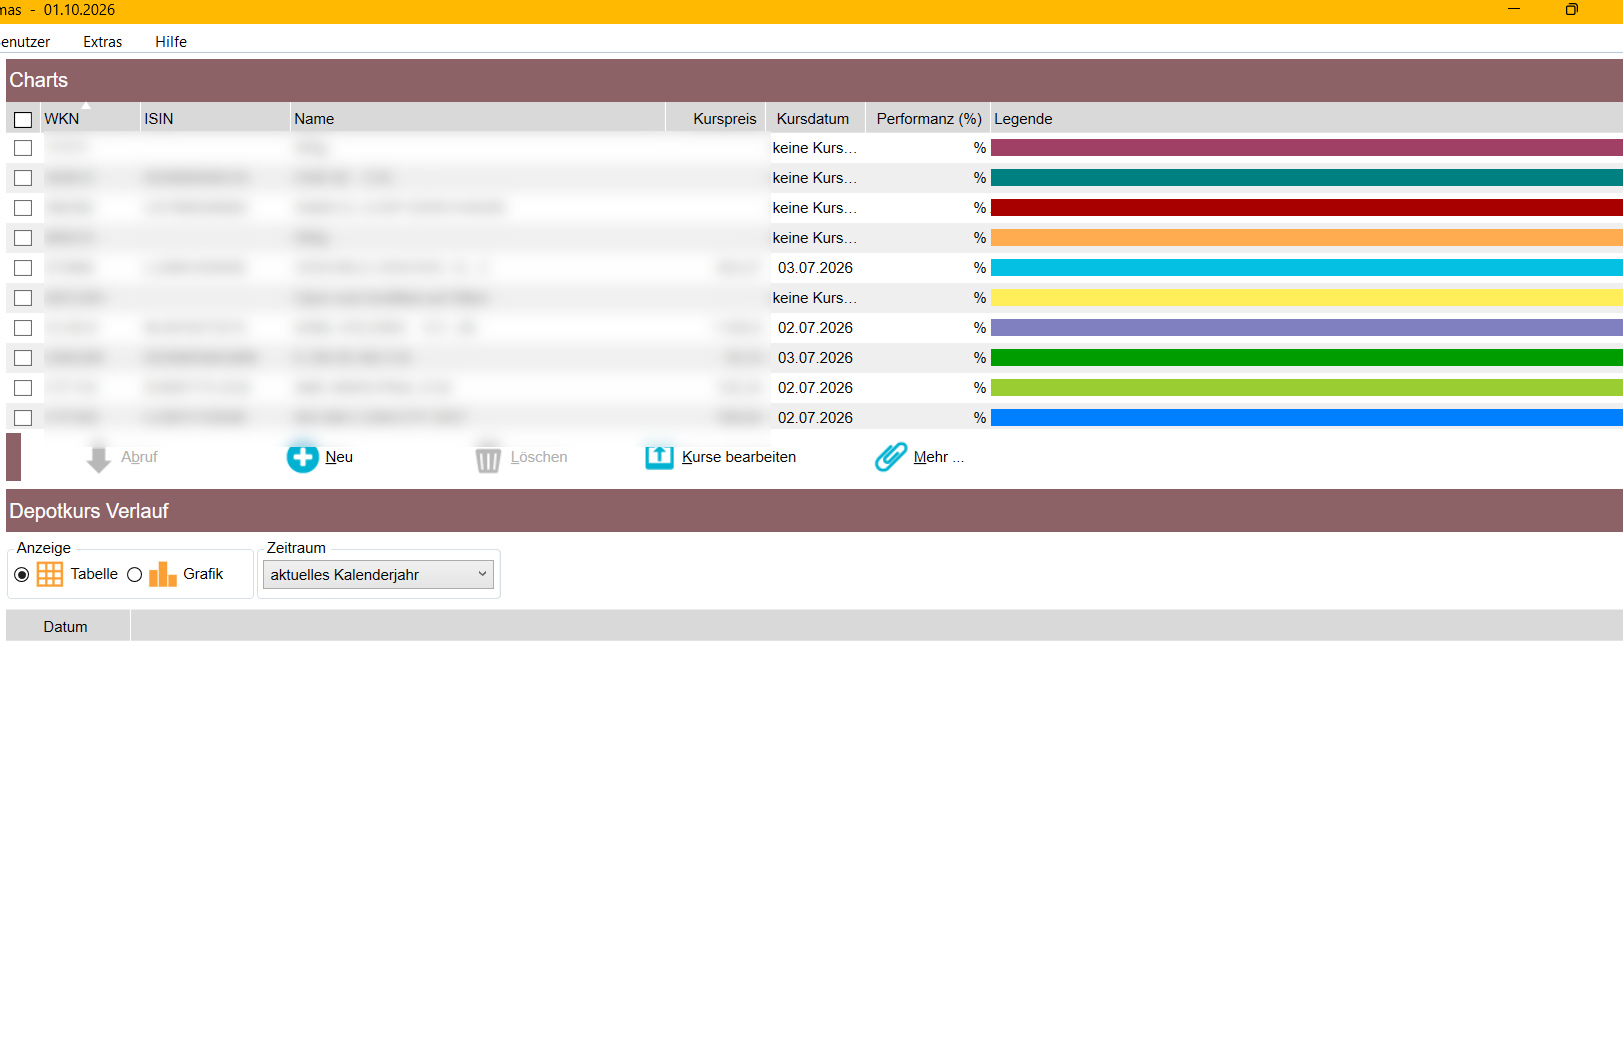Click the dark red legend color bar
This screenshot has width=1623, height=1054.
[1306, 208]
